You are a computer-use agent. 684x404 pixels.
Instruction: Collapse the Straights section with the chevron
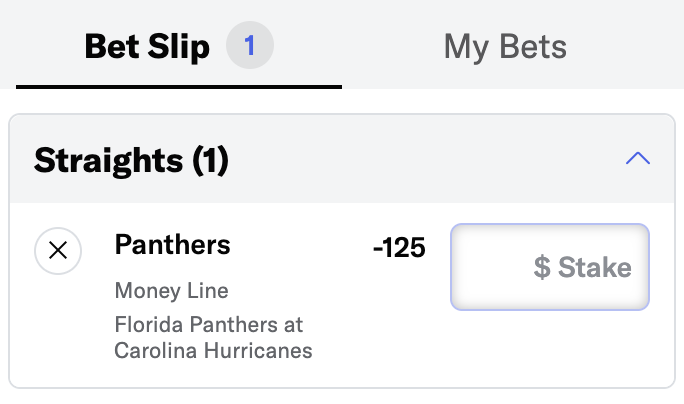pos(637,159)
